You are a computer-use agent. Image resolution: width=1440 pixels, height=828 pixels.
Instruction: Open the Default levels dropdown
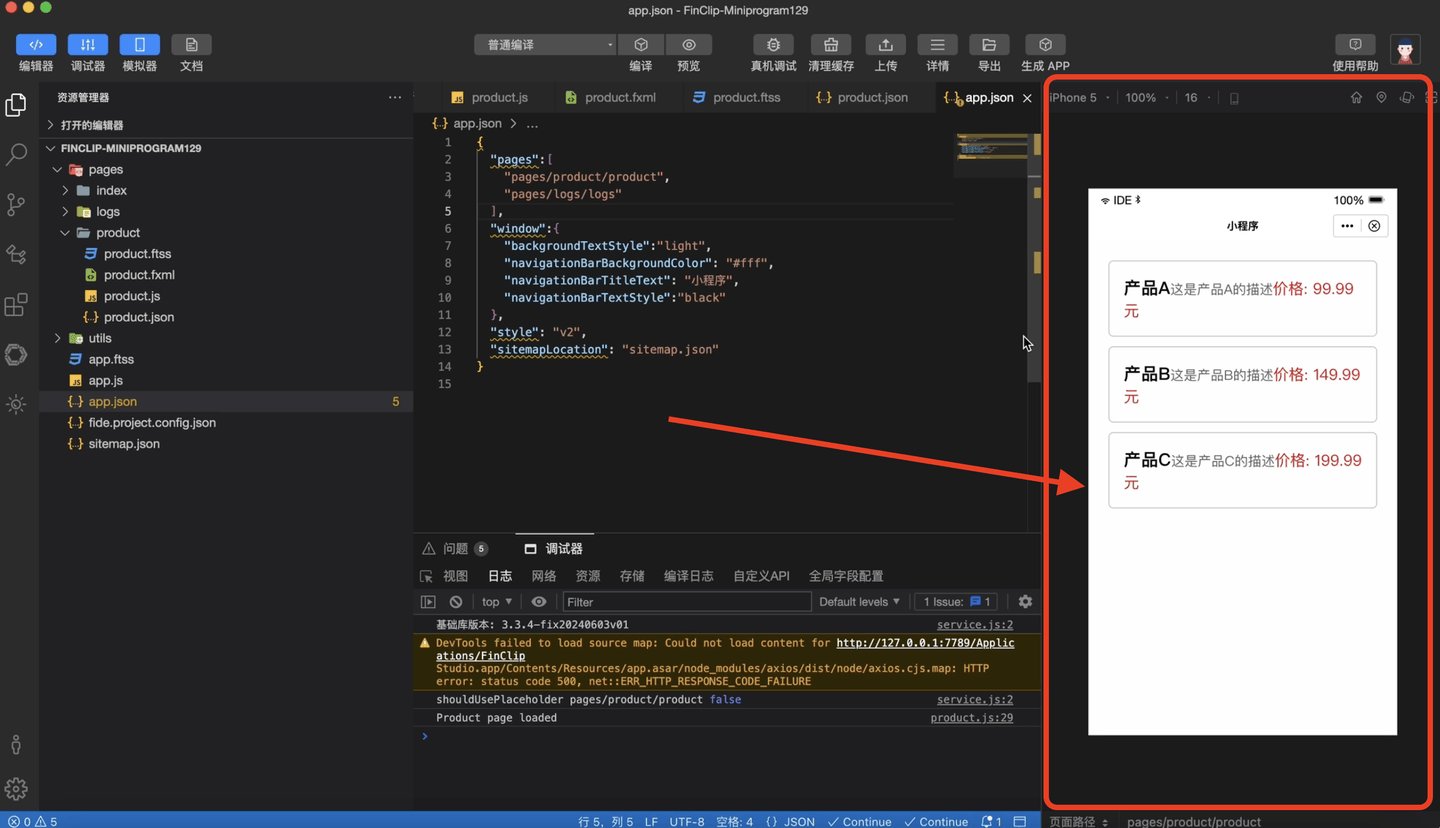click(x=859, y=602)
